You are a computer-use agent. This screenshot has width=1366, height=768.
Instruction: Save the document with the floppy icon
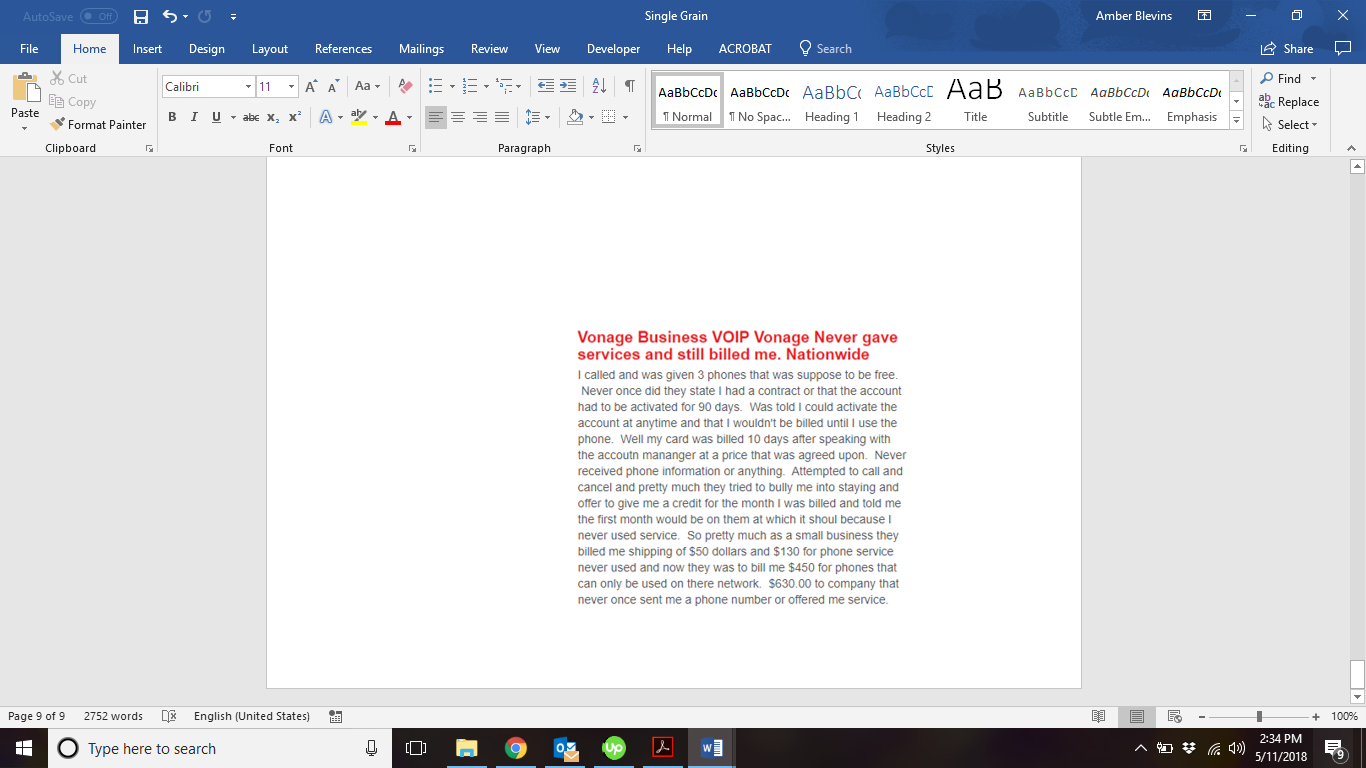coord(141,16)
